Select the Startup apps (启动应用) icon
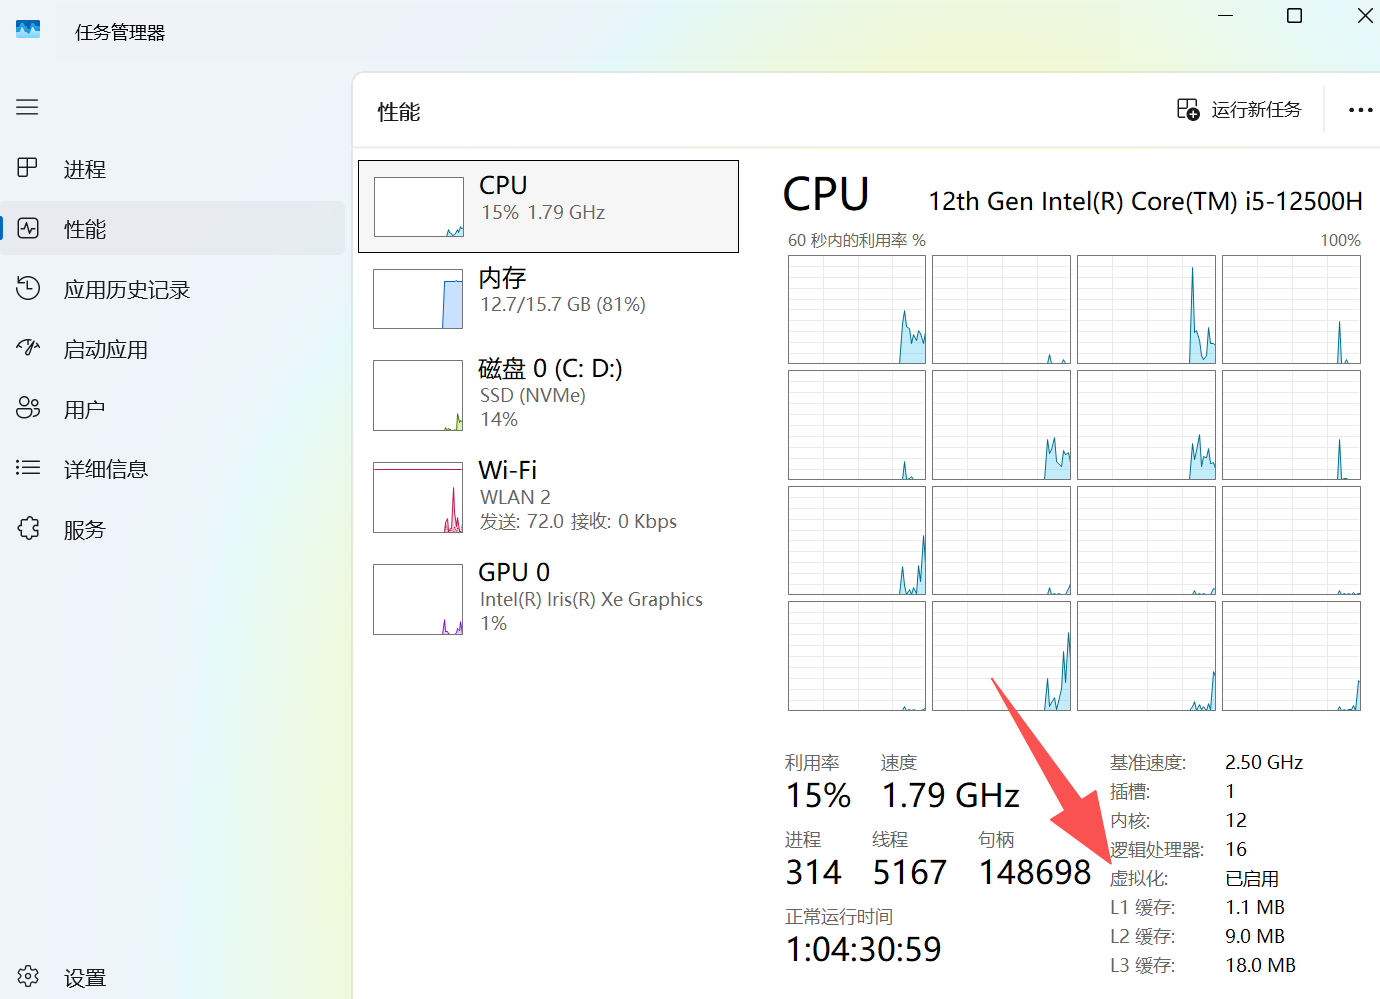Viewport: 1380px width, 999px height. (x=28, y=348)
